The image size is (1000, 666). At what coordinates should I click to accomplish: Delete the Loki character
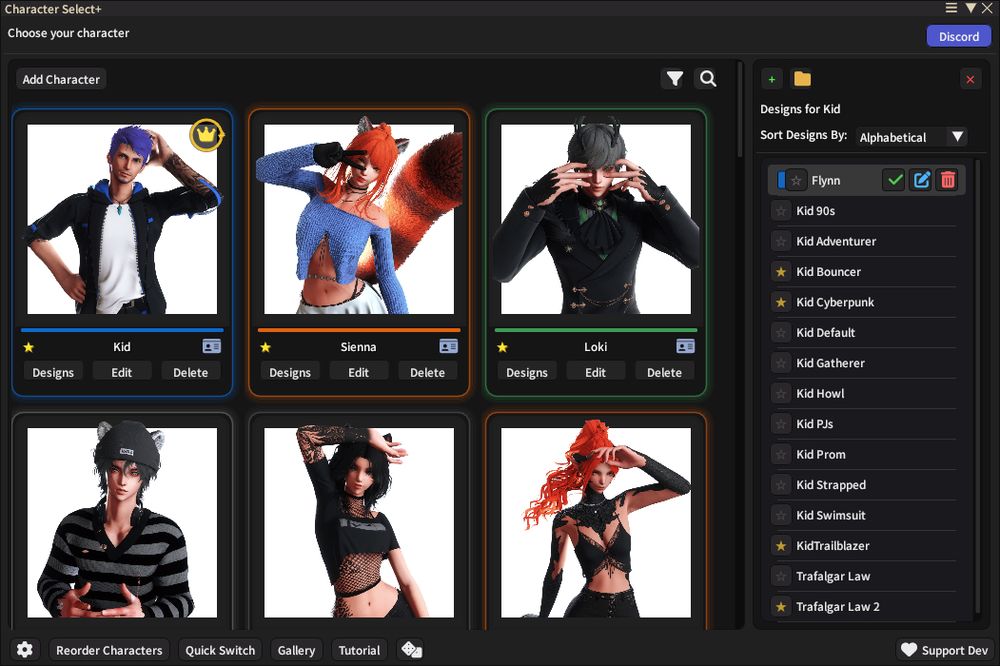pyautogui.click(x=665, y=372)
